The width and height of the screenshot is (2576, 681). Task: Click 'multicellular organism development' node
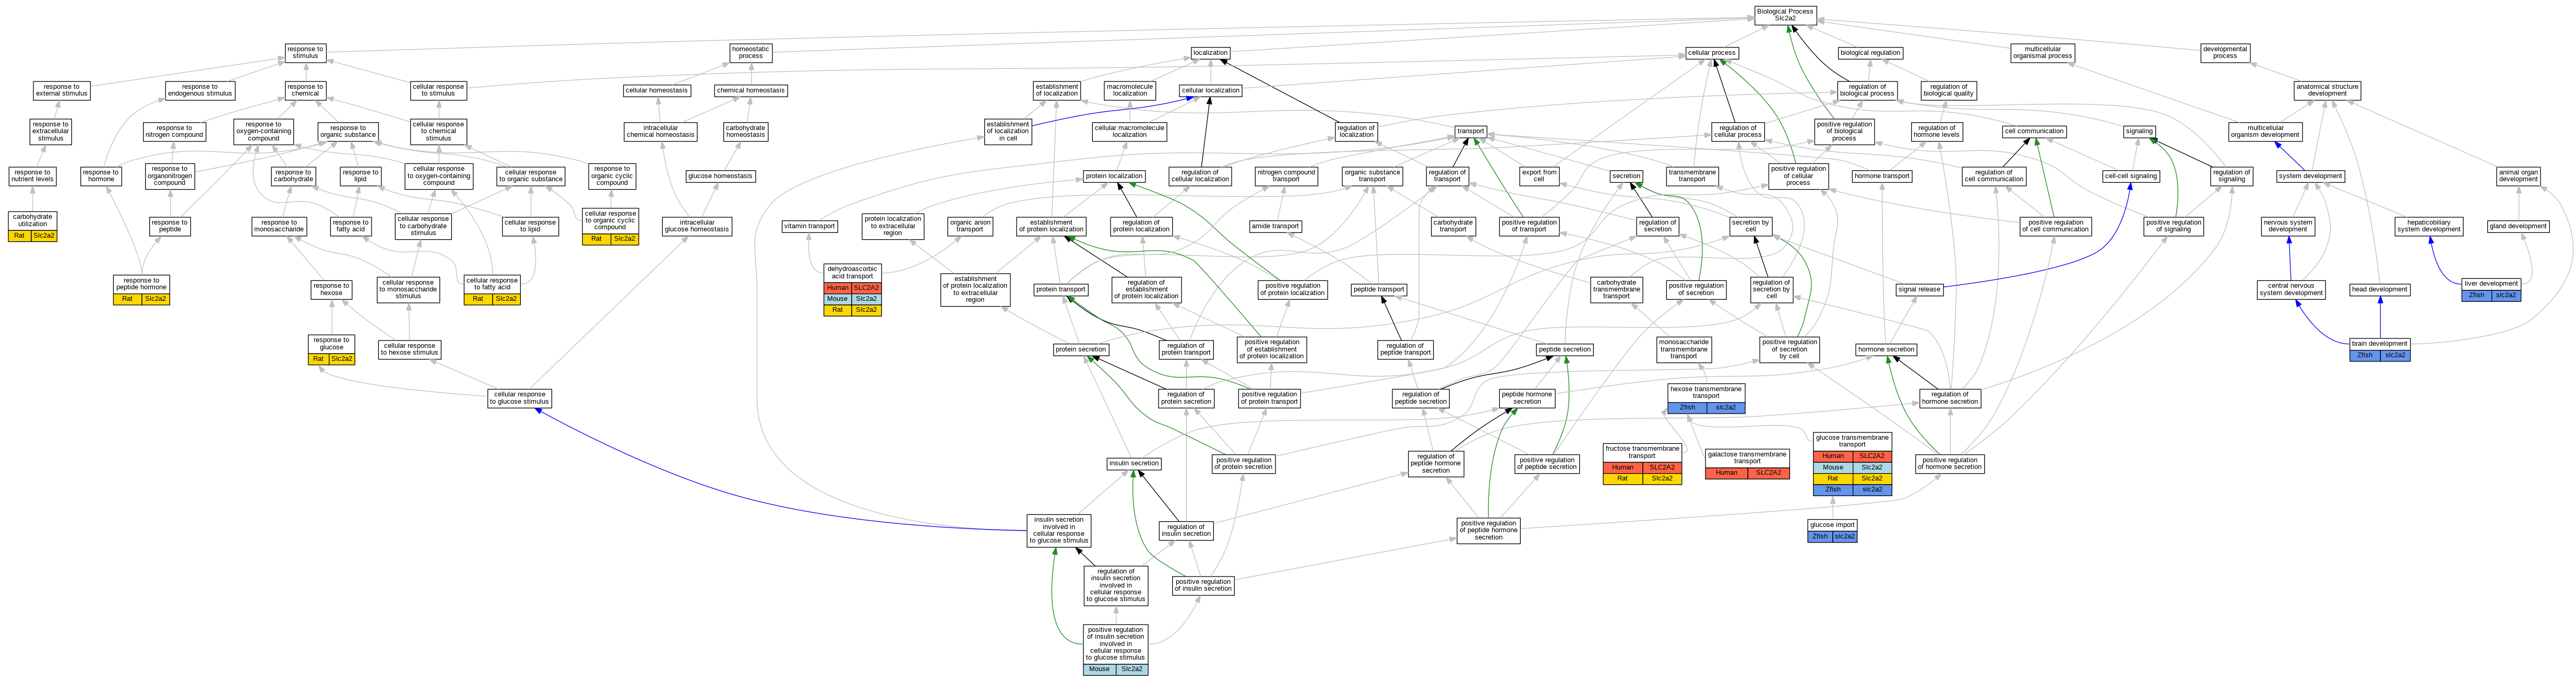[x=2265, y=131]
